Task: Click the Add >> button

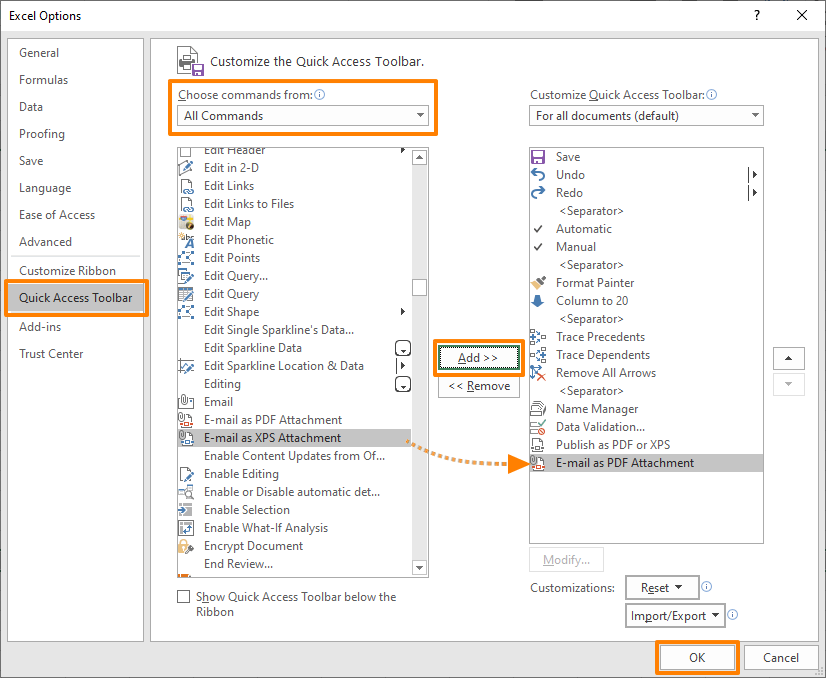Action: (478, 358)
